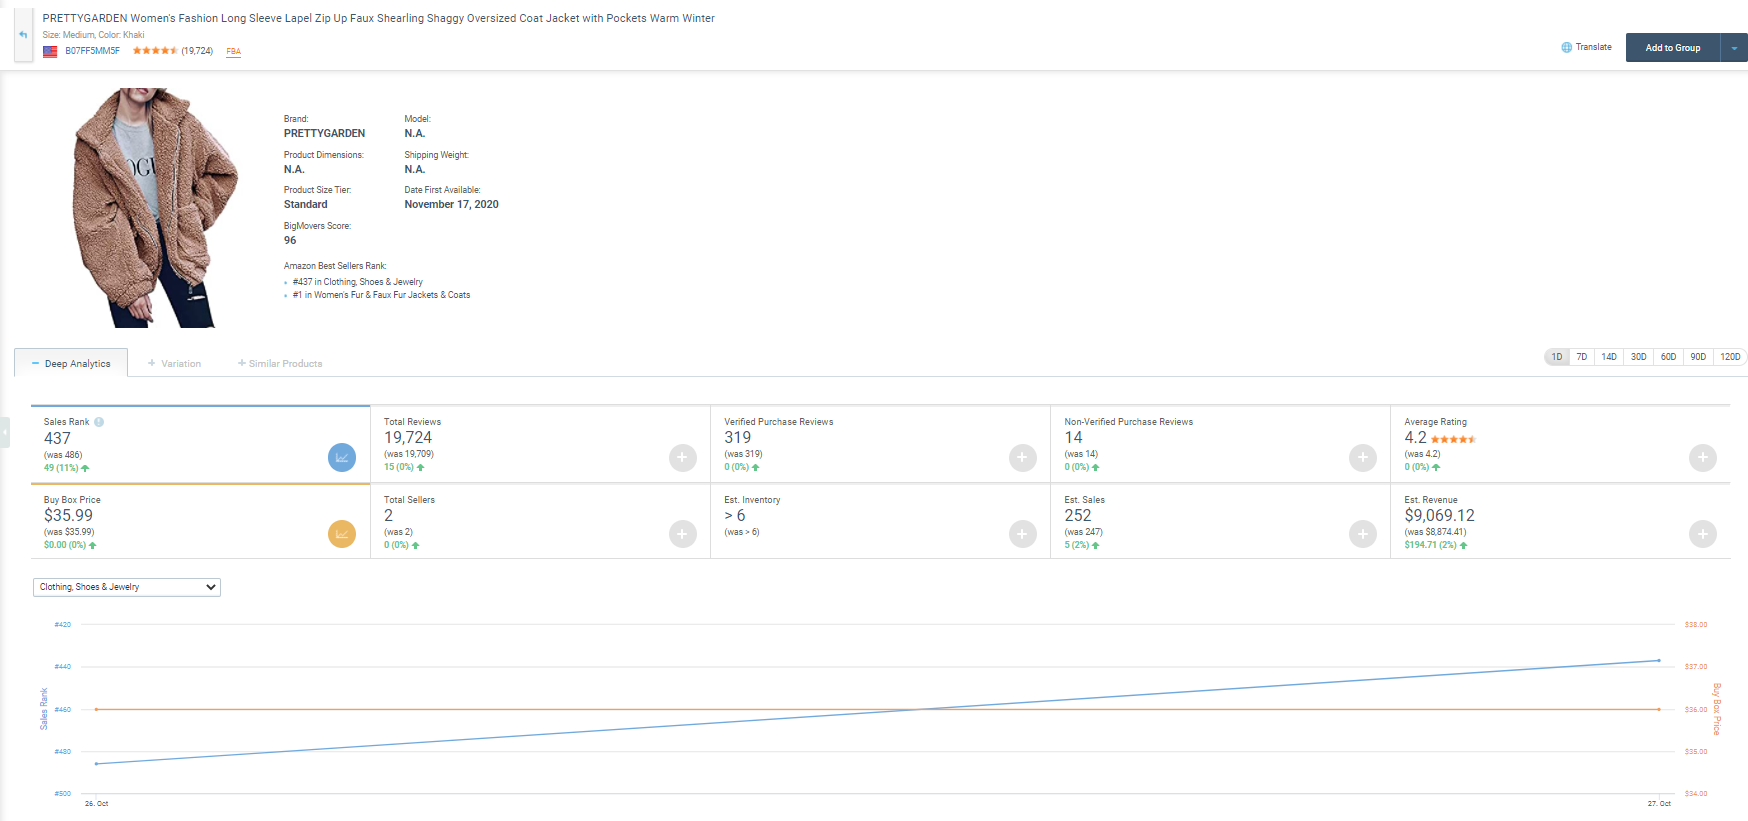Select the 60D time range
This screenshot has height=821, width=1748.
(x=1669, y=357)
